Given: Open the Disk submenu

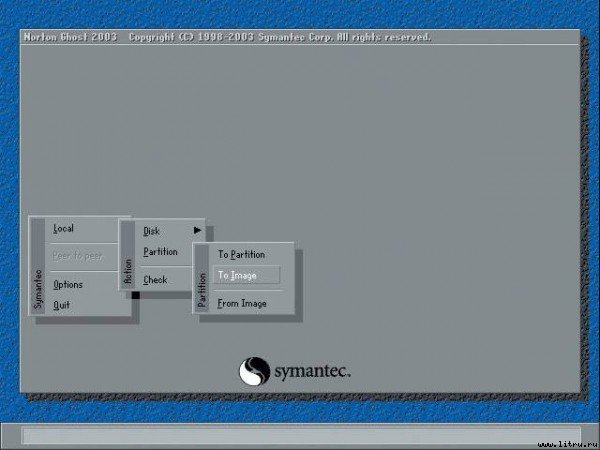Looking at the screenshot, I should pos(152,231).
